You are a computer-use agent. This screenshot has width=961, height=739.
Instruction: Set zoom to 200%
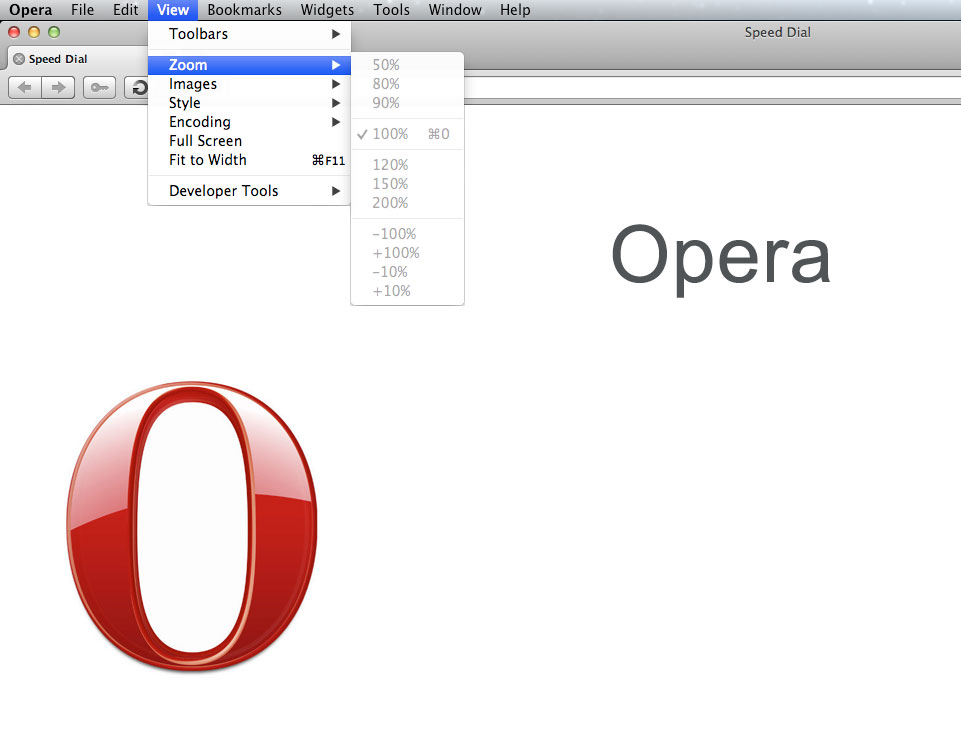pyautogui.click(x=407, y=203)
